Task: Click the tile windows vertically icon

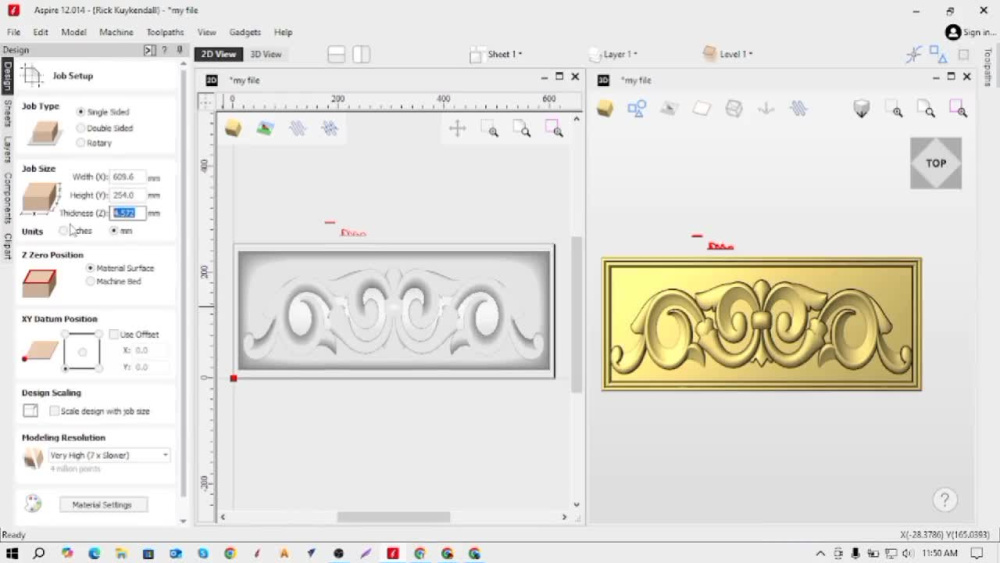Action: pyautogui.click(x=362, y=54)
